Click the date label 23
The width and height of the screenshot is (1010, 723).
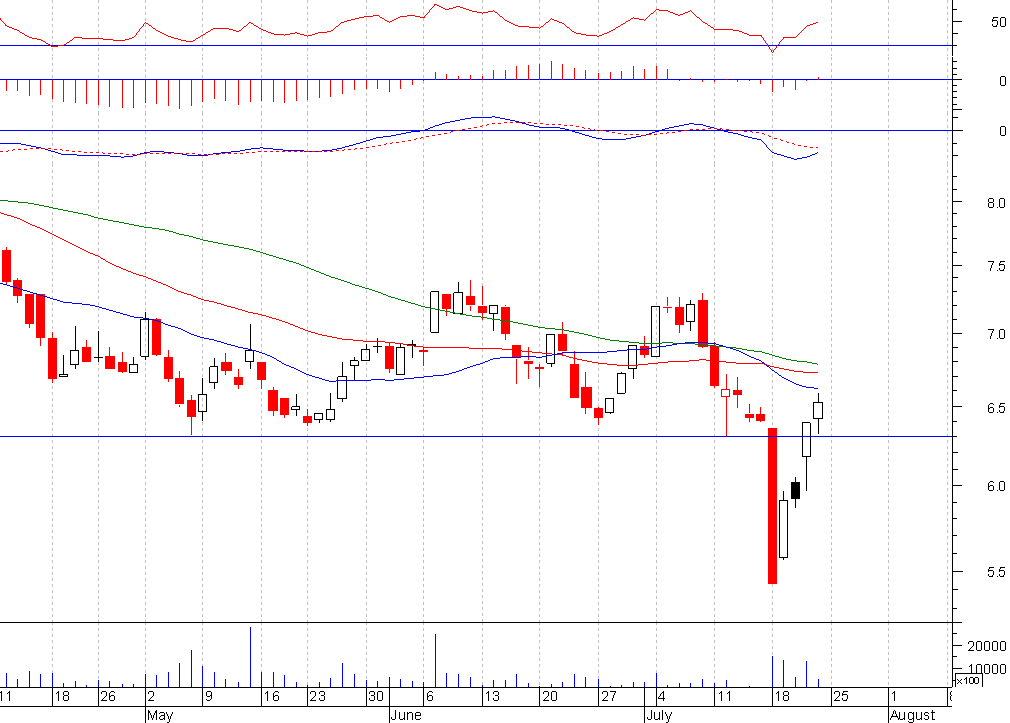click(318, 697)
